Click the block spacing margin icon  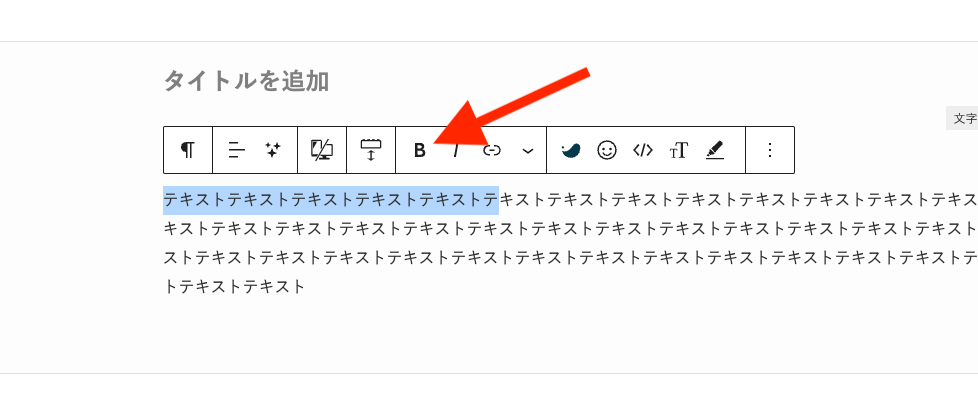point(371,150)
